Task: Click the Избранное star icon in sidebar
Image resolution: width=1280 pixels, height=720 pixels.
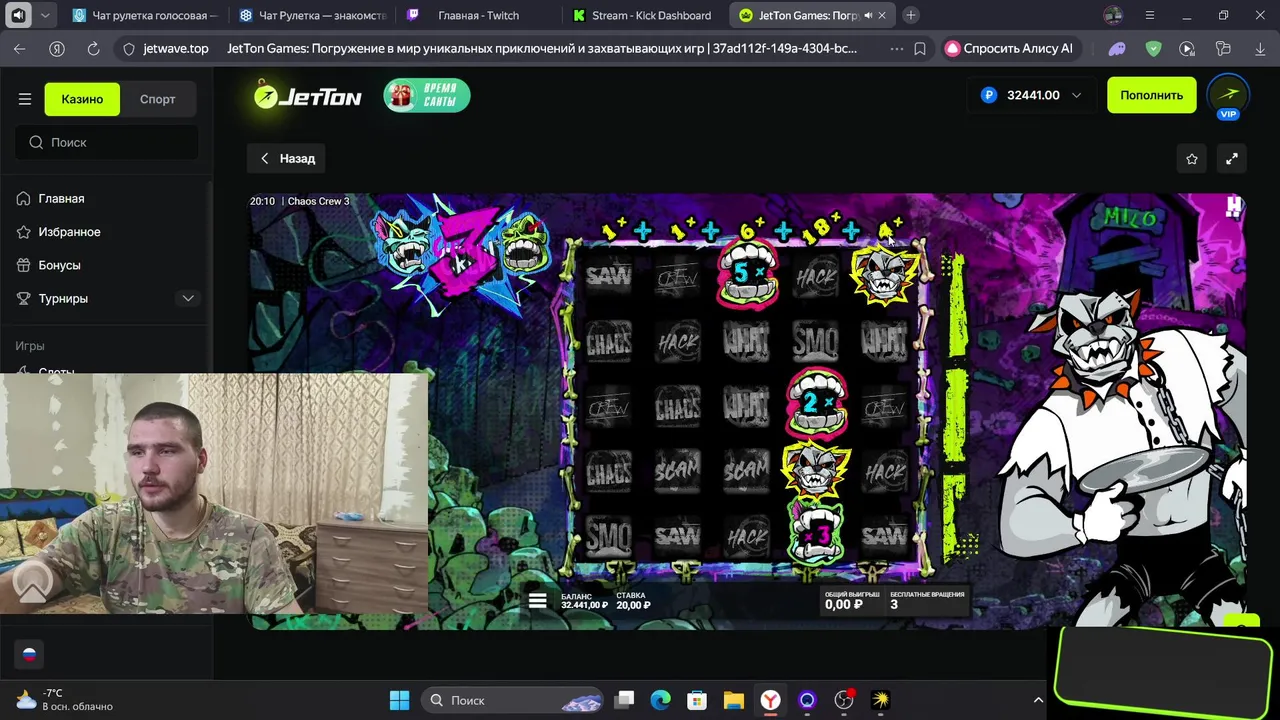Action: pyautogui.click(x=24, y=232)
